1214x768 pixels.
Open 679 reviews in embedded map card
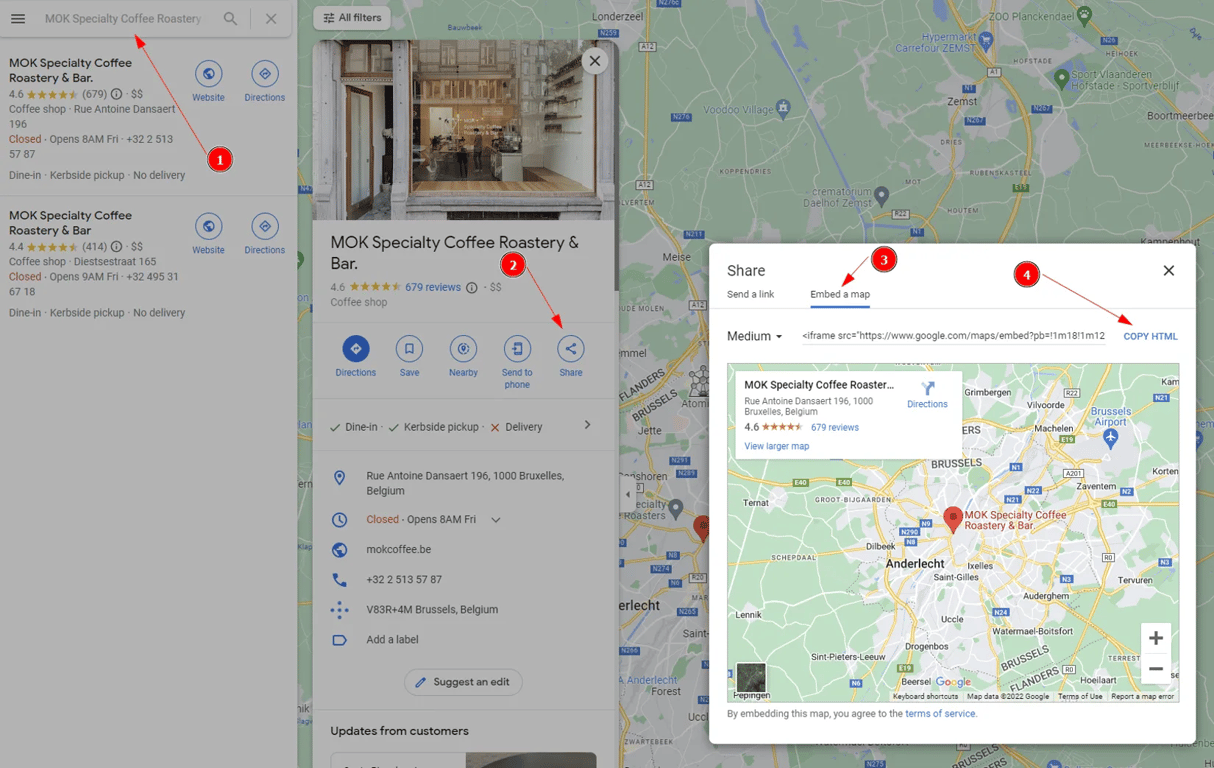(835, 427)
